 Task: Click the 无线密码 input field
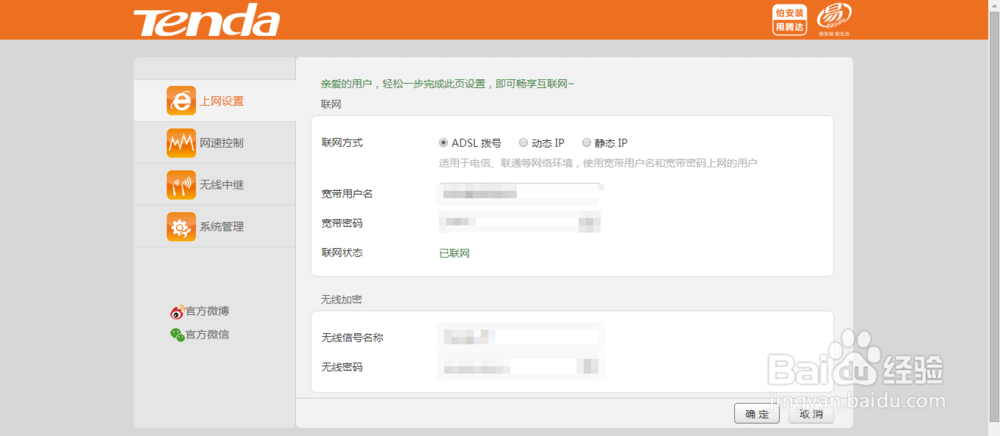point(519,367)
